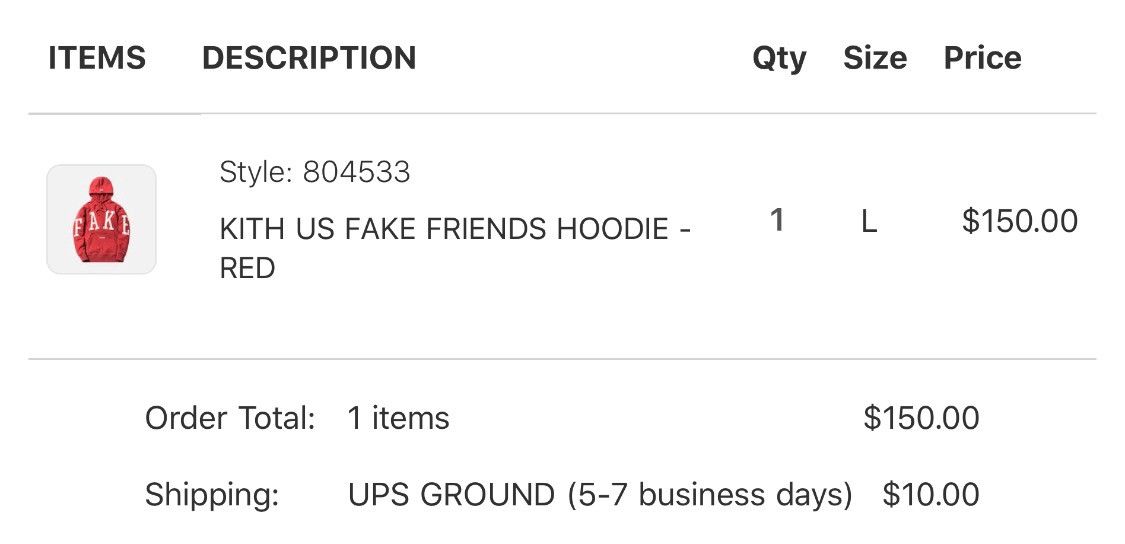Click the hood of the hoodie image
This screenshot has height=544, width=1125.
[x=101, y=189]
